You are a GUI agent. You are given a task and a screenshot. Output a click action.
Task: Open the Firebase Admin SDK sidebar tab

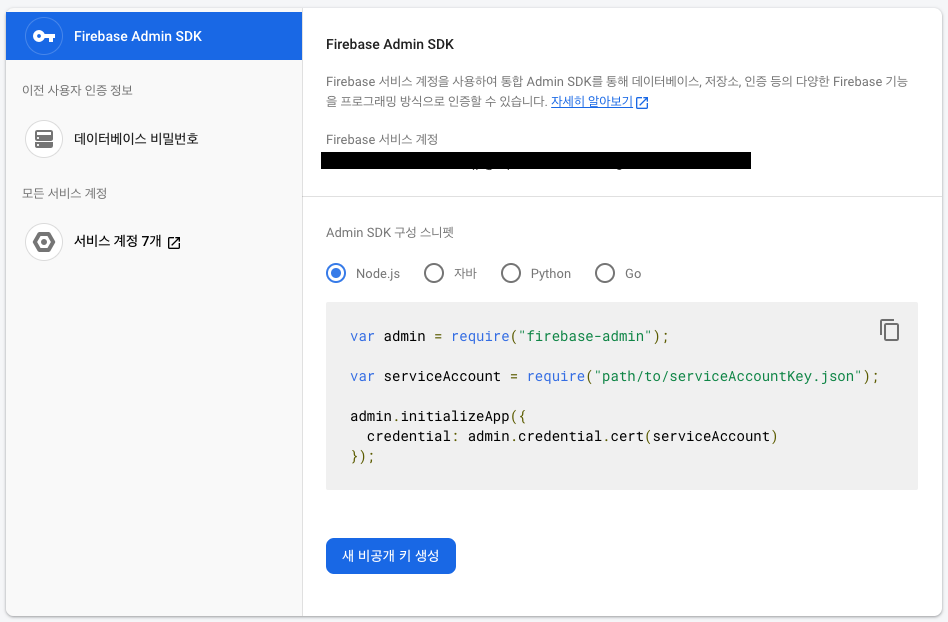[x=154, y=36]
